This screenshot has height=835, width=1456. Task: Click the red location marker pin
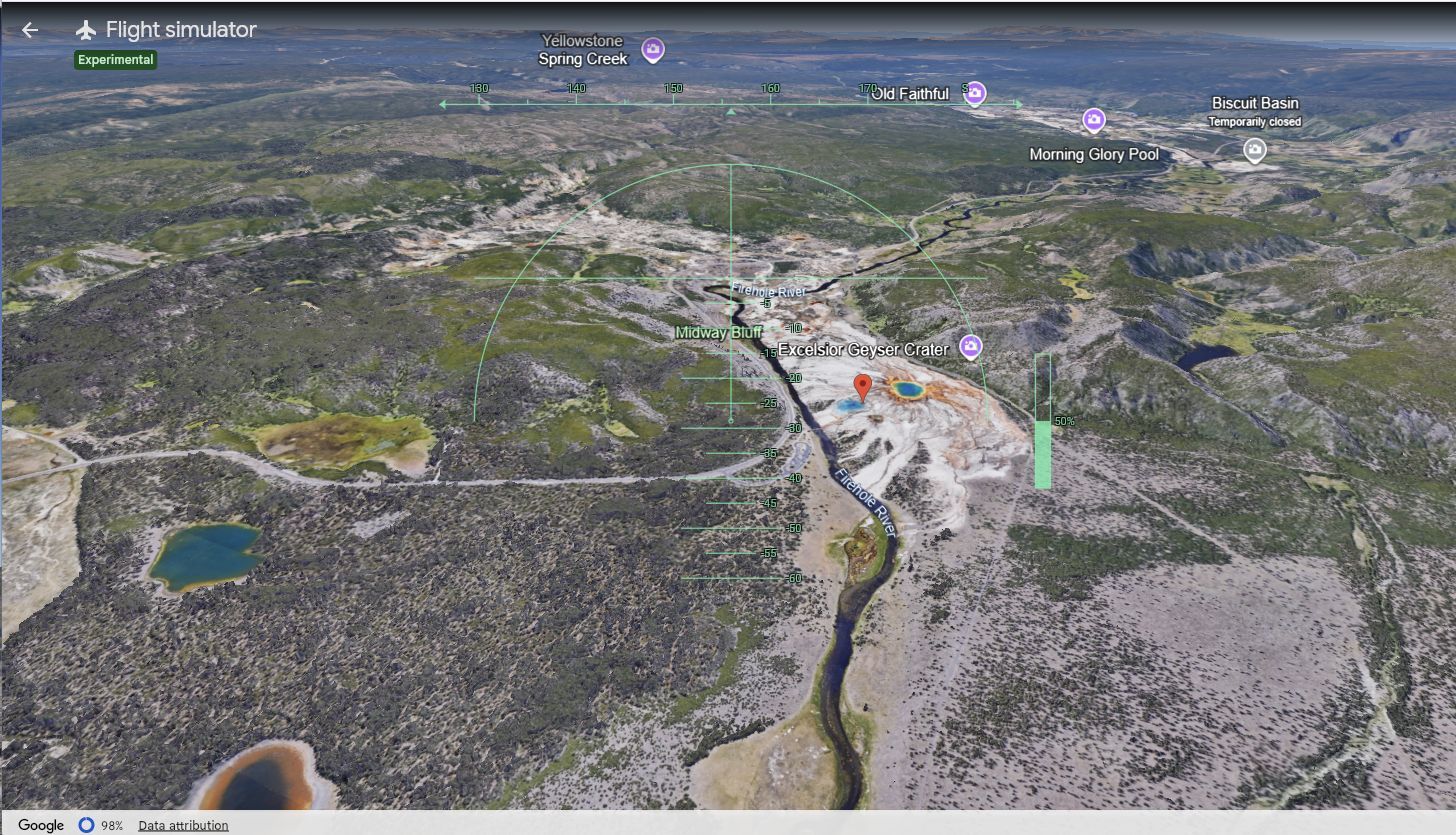point(862,388)
